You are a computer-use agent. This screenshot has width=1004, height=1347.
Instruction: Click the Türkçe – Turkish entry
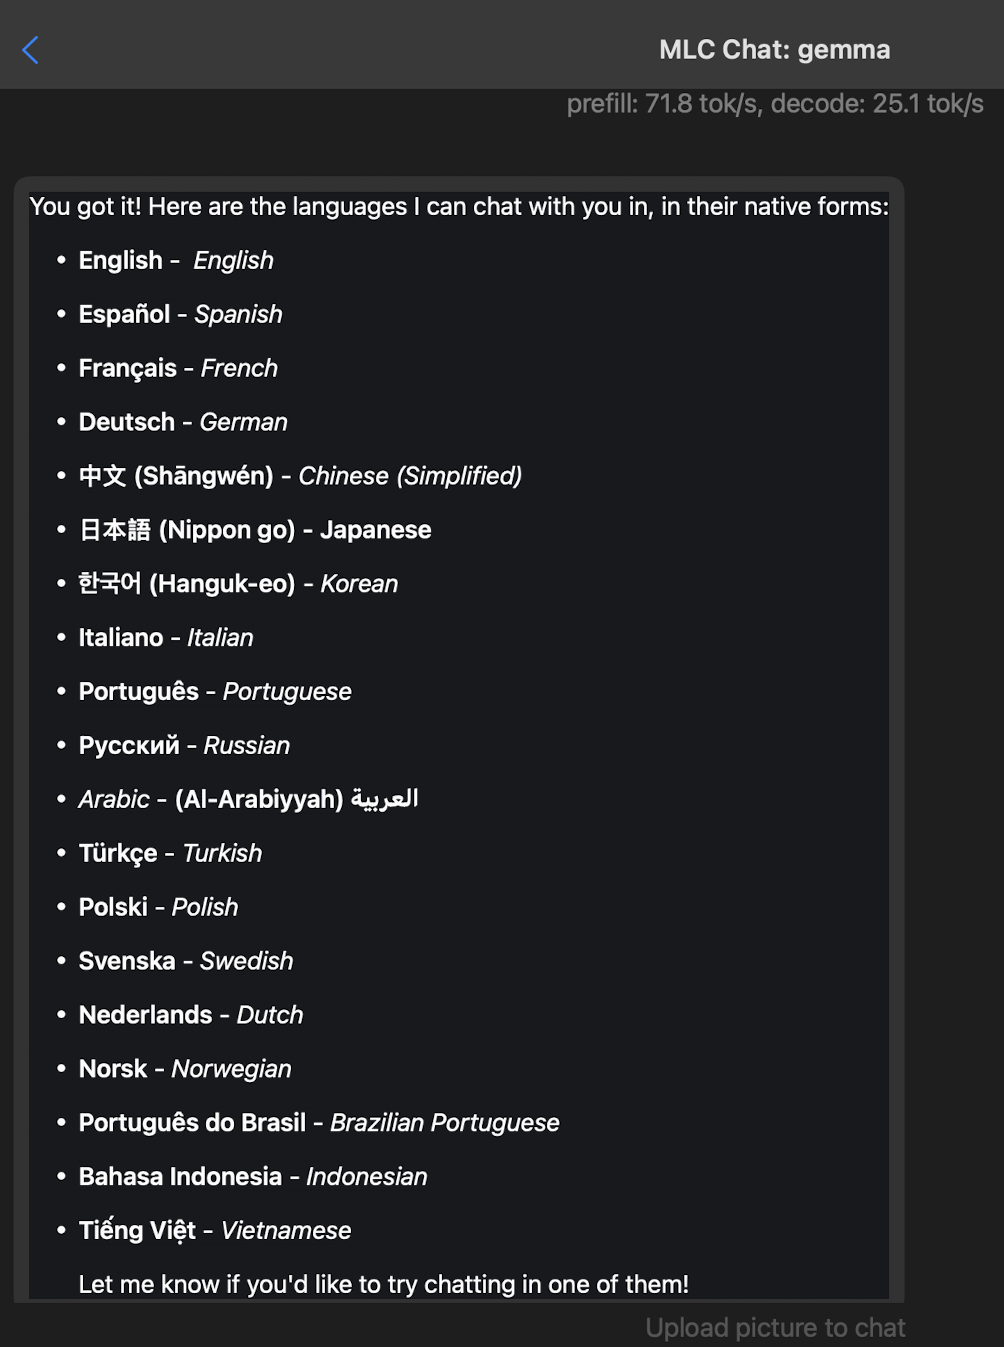click(170, 854)
